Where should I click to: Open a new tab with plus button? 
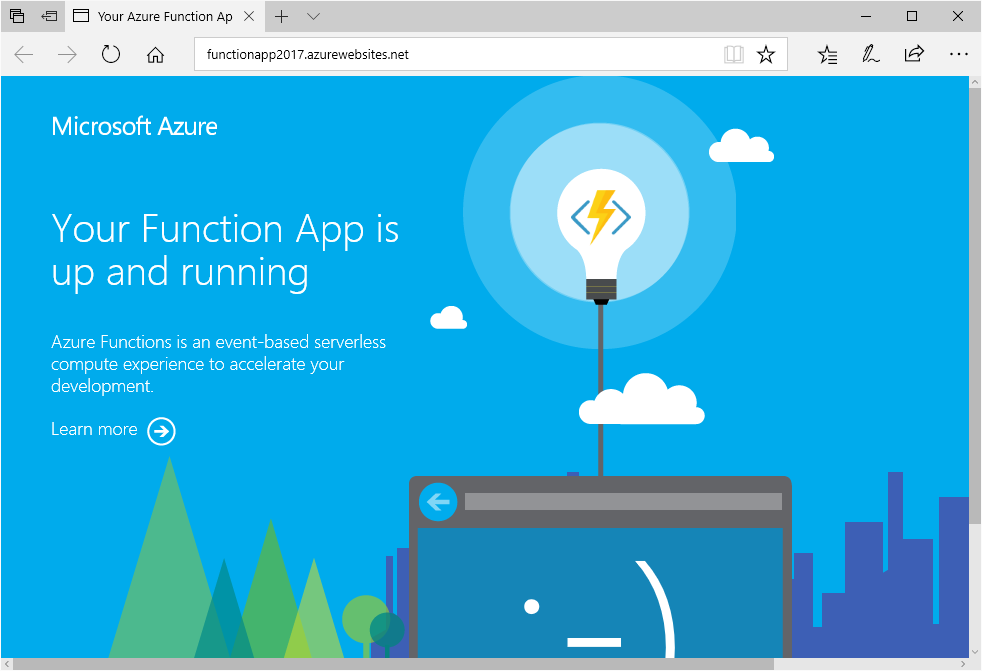tap(282, 16)
